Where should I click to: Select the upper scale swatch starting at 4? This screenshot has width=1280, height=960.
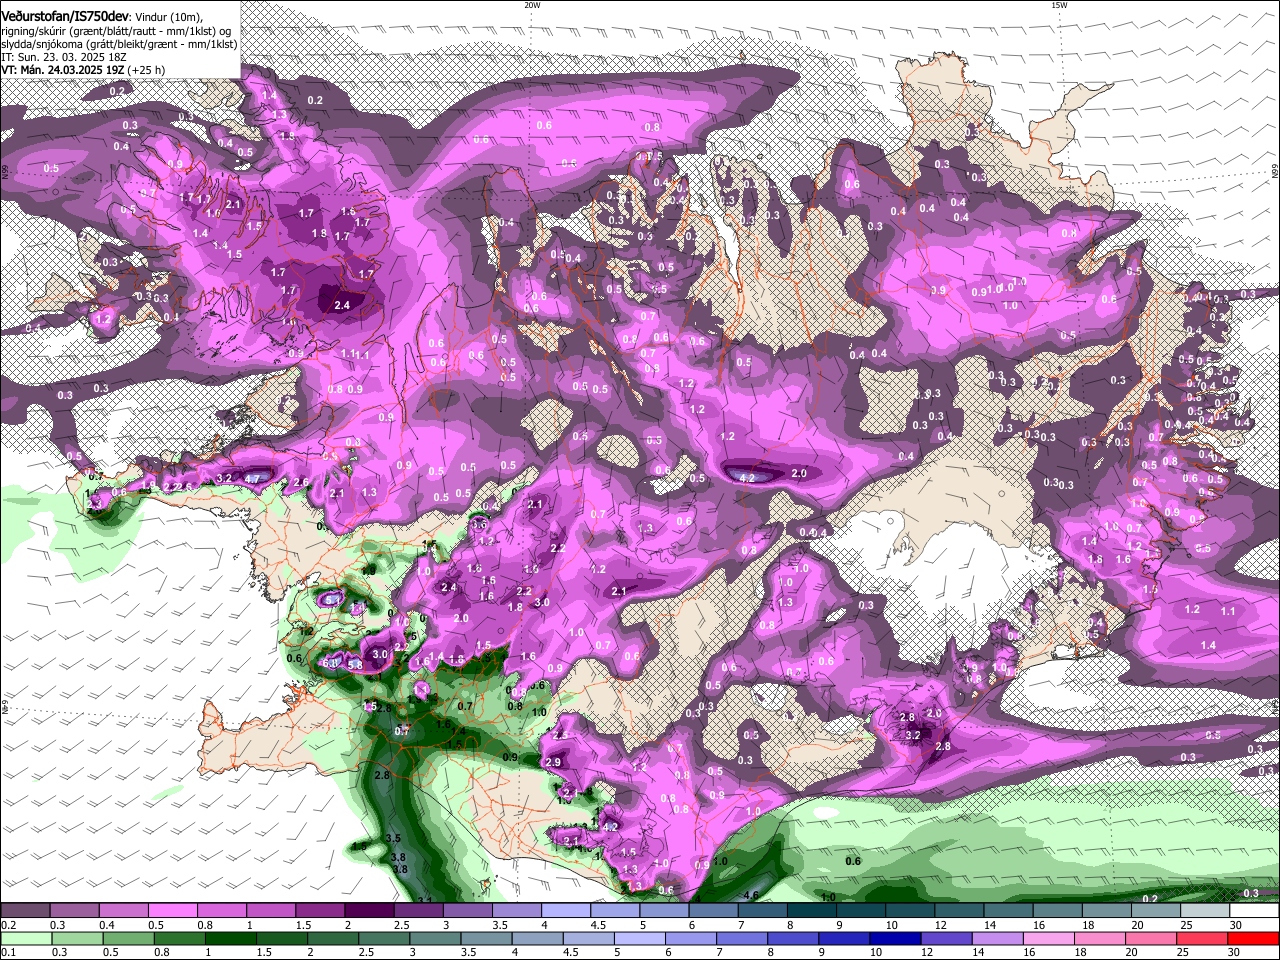(x=564, y=911)
